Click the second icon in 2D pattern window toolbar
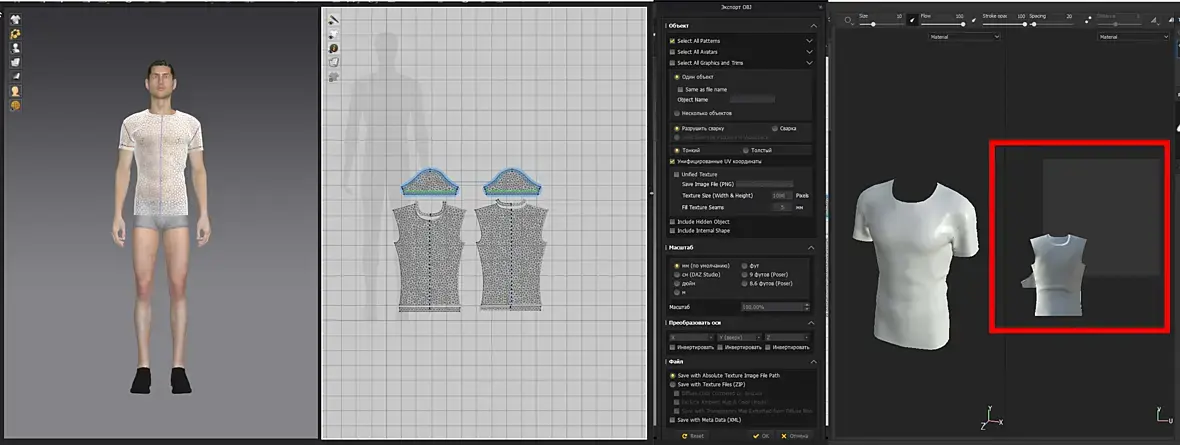Image resolution: width=1180 pixels, height=445 pixels. tap(333, 34)
